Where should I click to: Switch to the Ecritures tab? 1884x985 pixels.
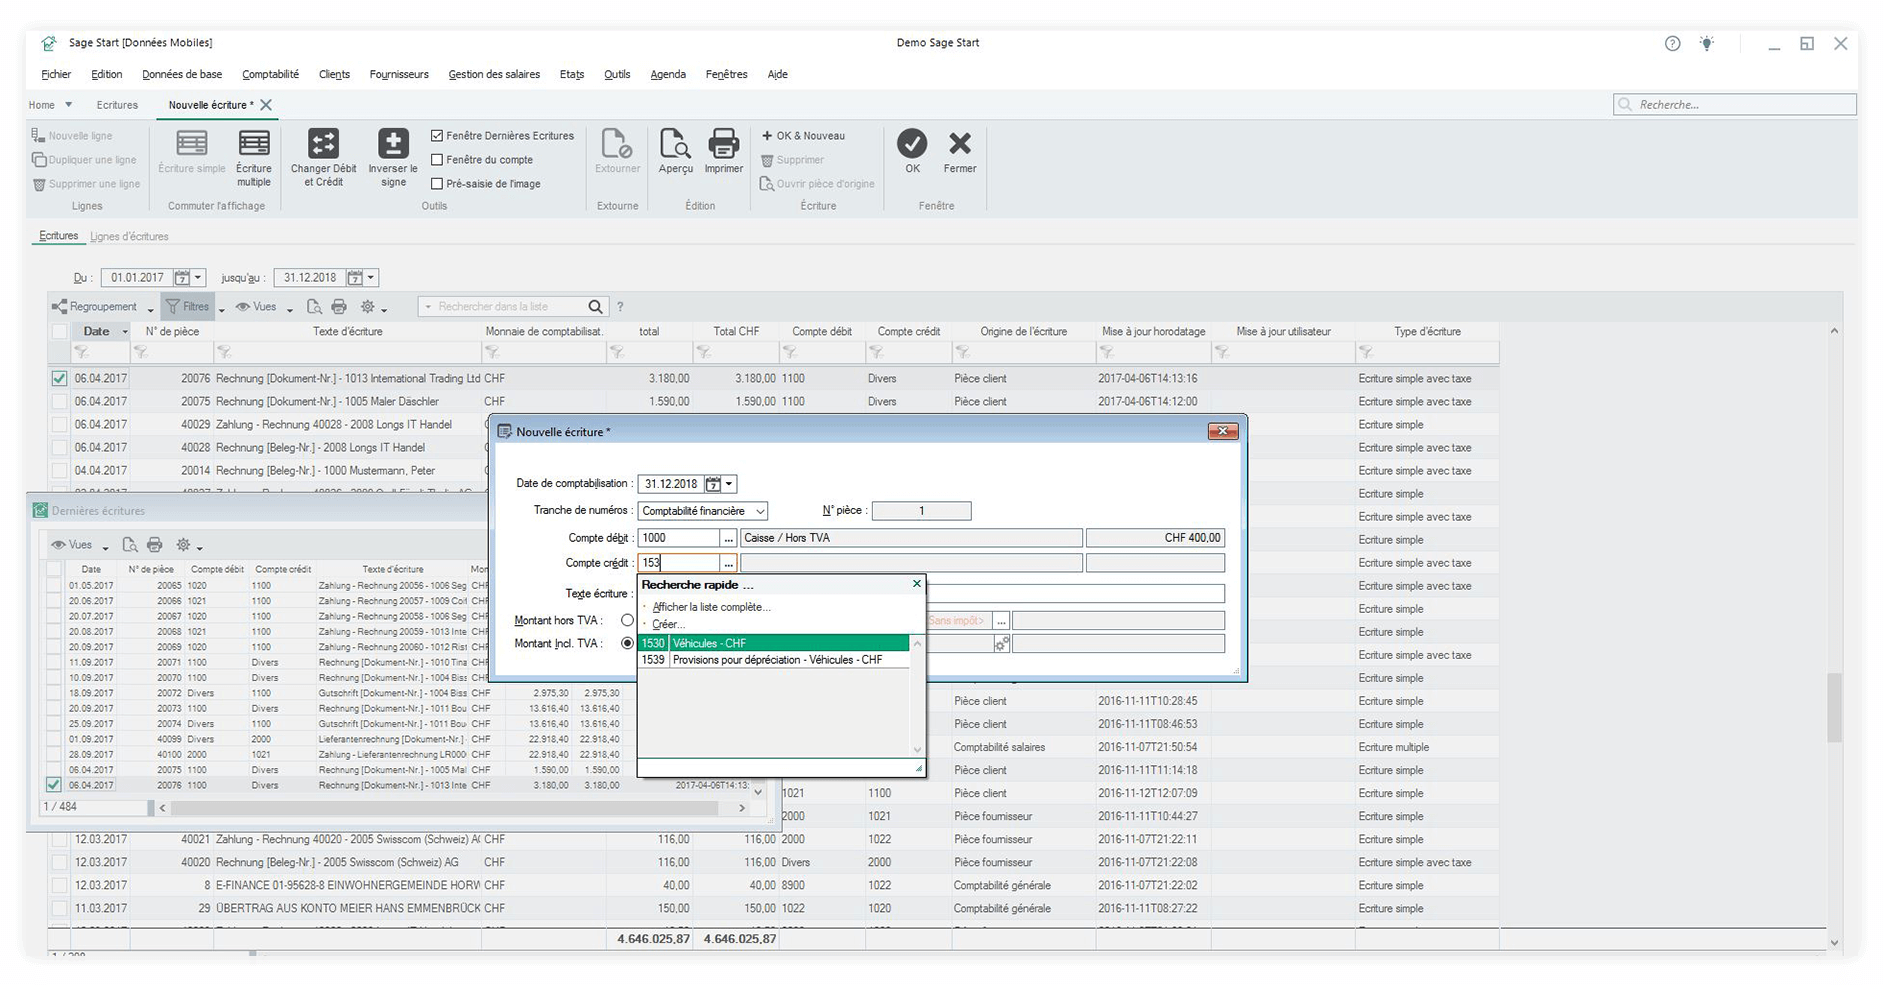click(x=58, y=236)
